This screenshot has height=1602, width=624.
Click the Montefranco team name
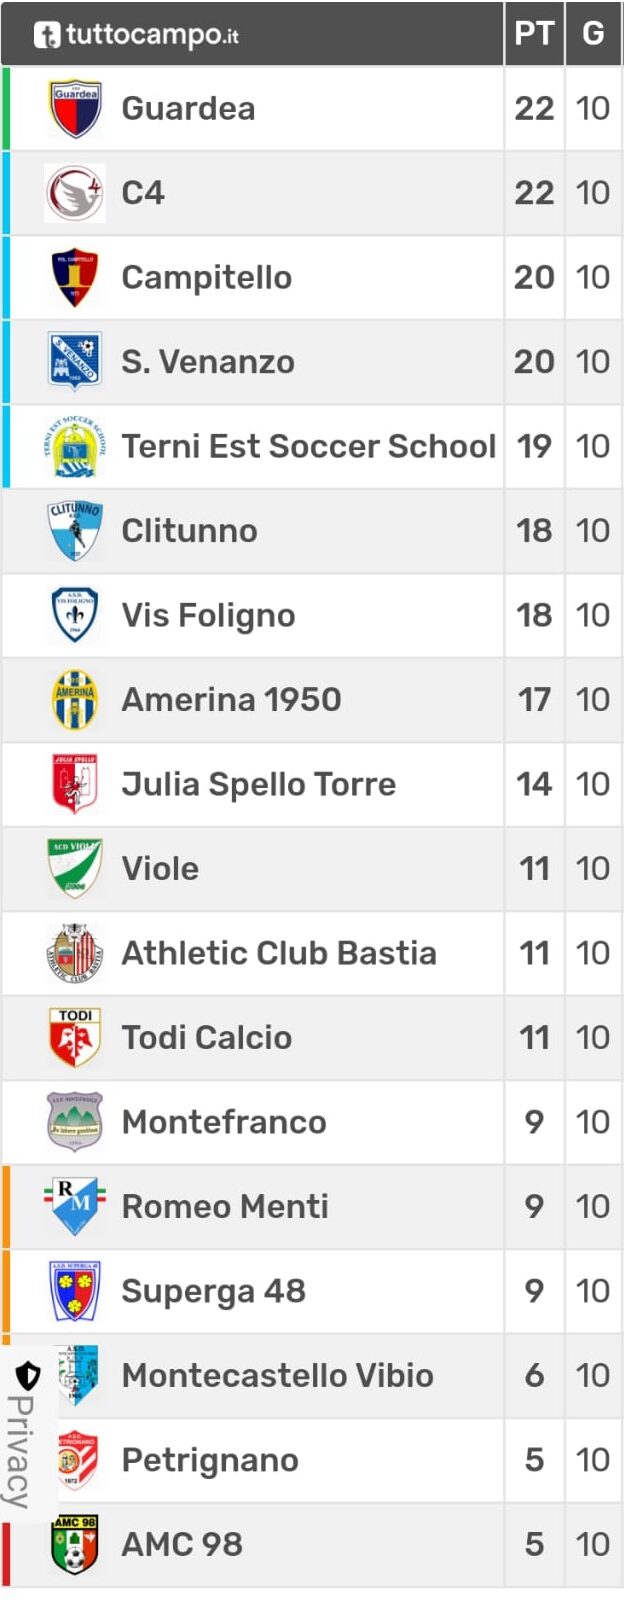click(x=224, y=1122)
